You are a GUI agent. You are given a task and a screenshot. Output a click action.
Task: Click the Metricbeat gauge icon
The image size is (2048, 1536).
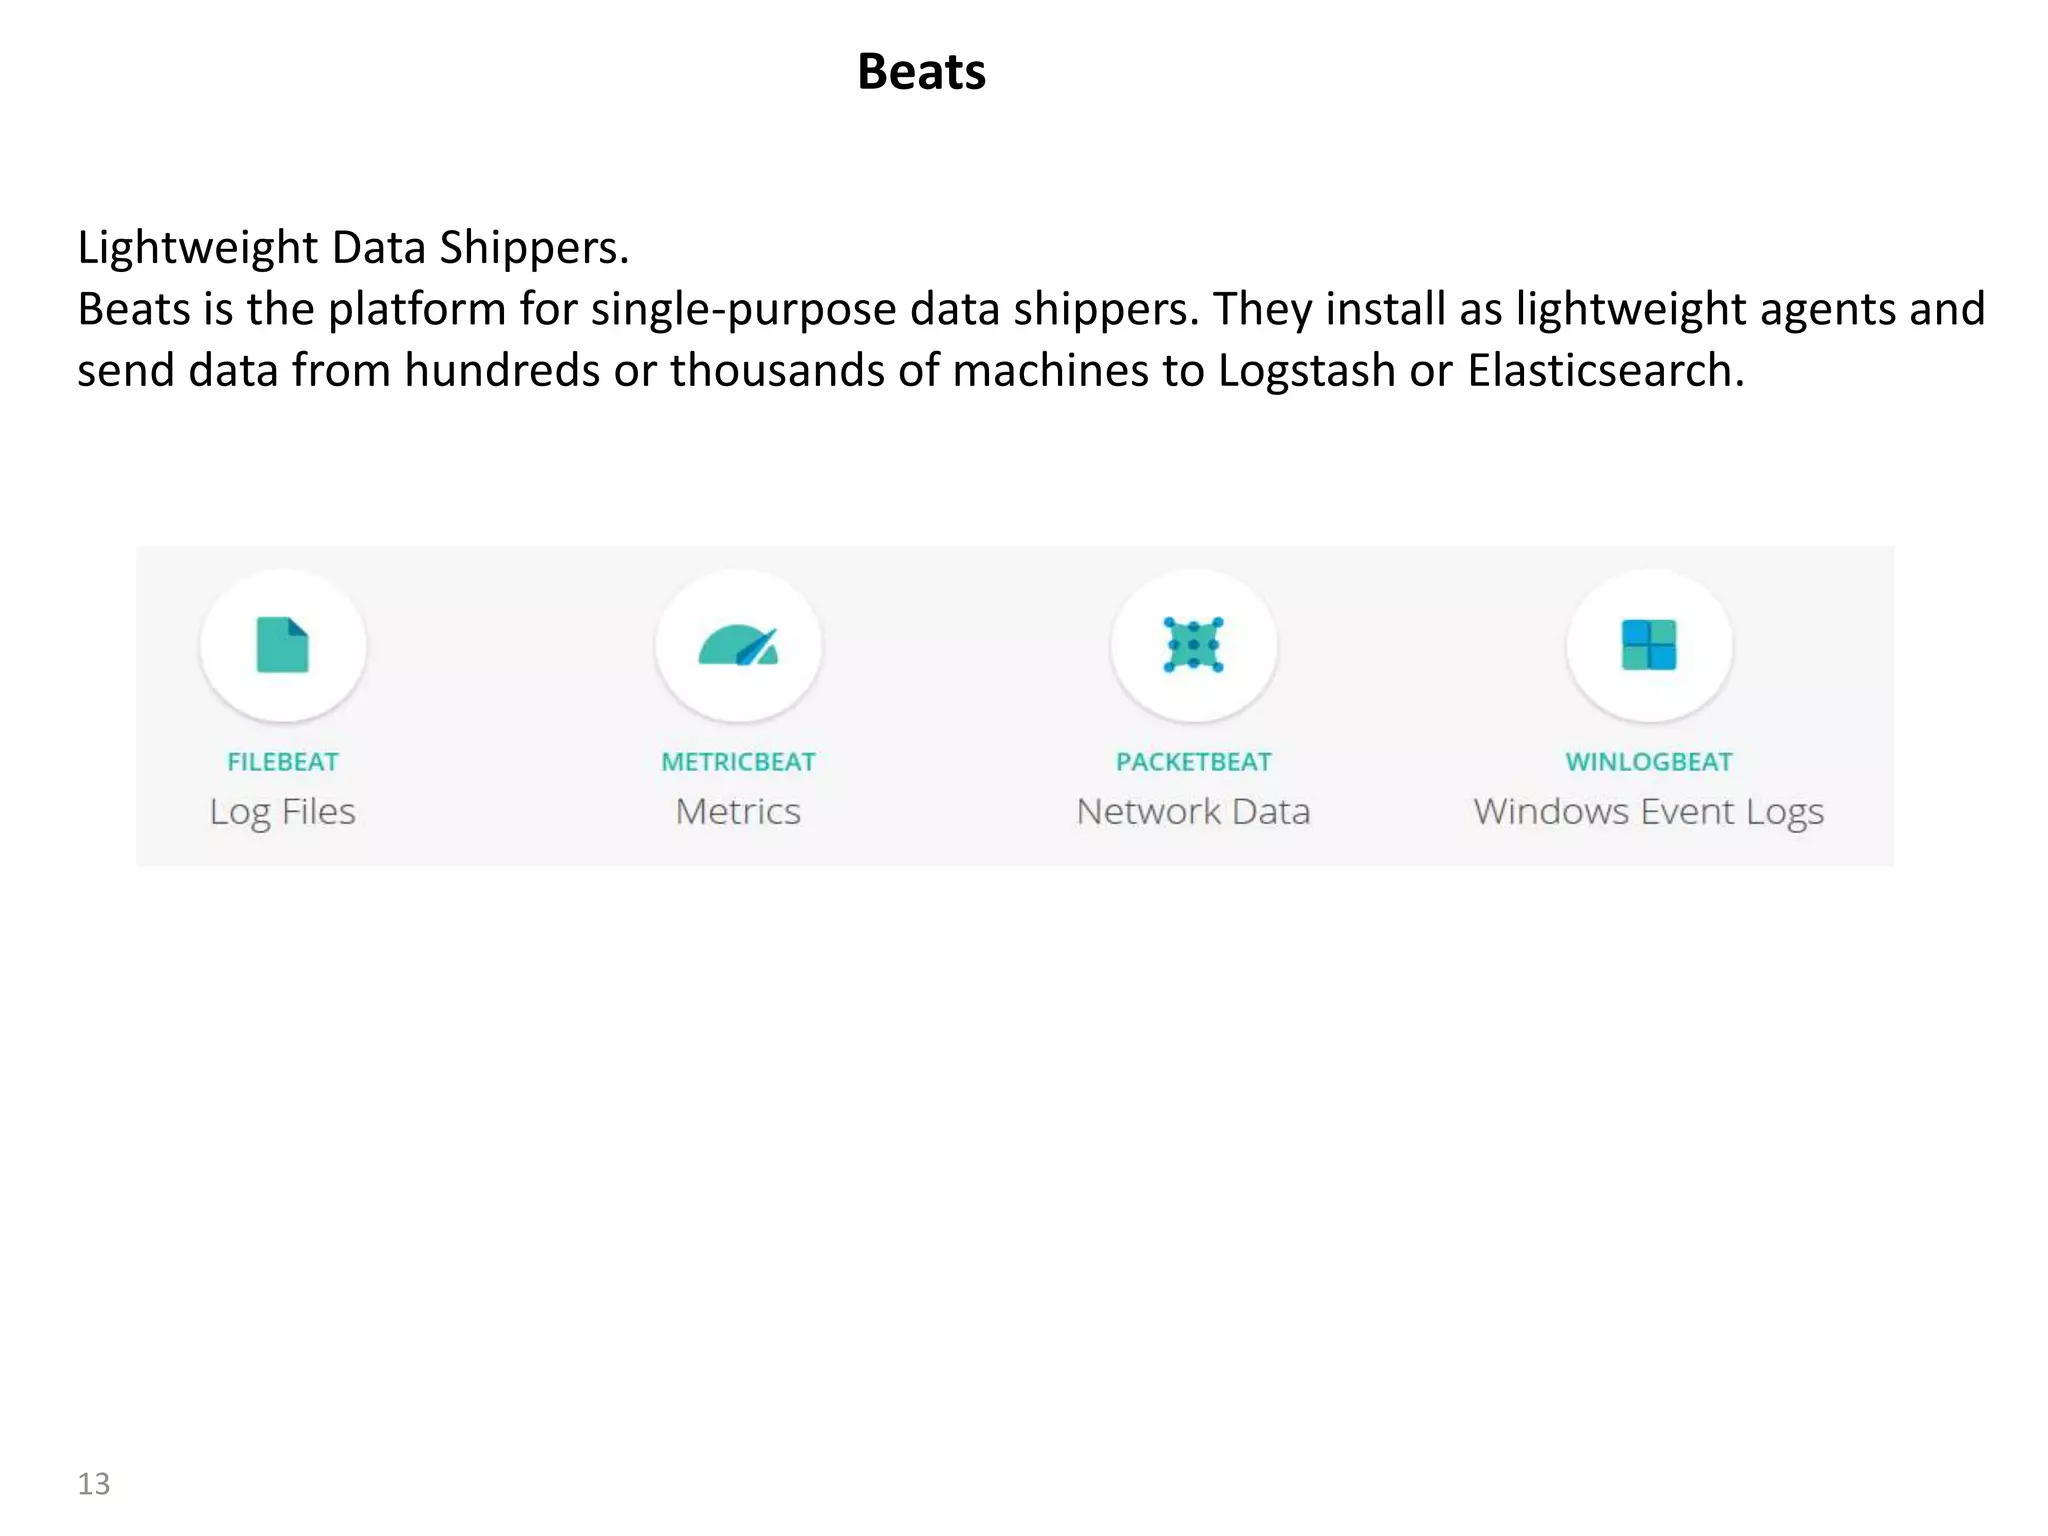point(738,646)
